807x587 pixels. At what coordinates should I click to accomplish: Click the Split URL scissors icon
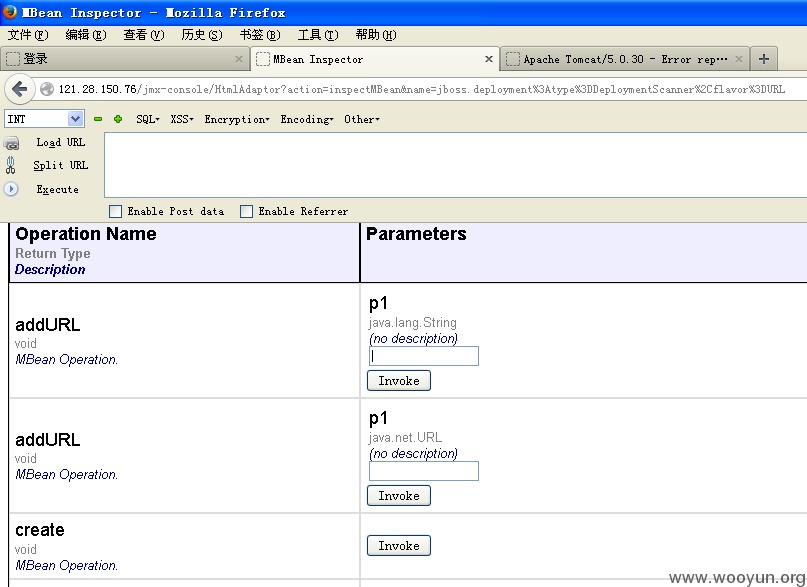(x=10, y=165)
